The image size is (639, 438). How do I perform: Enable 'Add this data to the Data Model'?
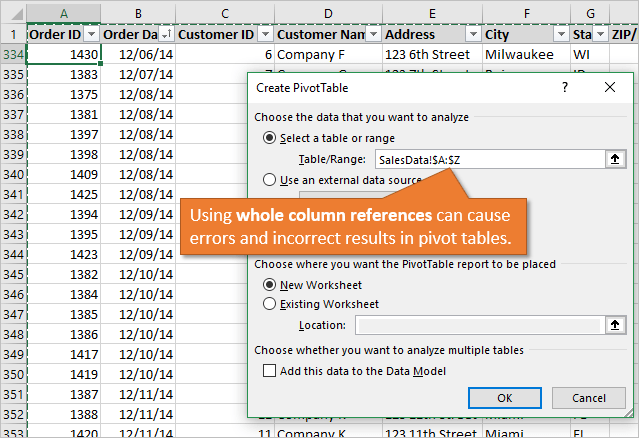pyautogui.click(x=269, y=370)
